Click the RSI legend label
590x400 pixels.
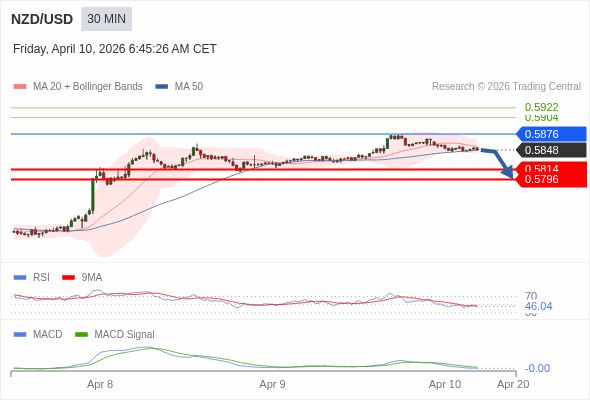click(x=41, y=277)
